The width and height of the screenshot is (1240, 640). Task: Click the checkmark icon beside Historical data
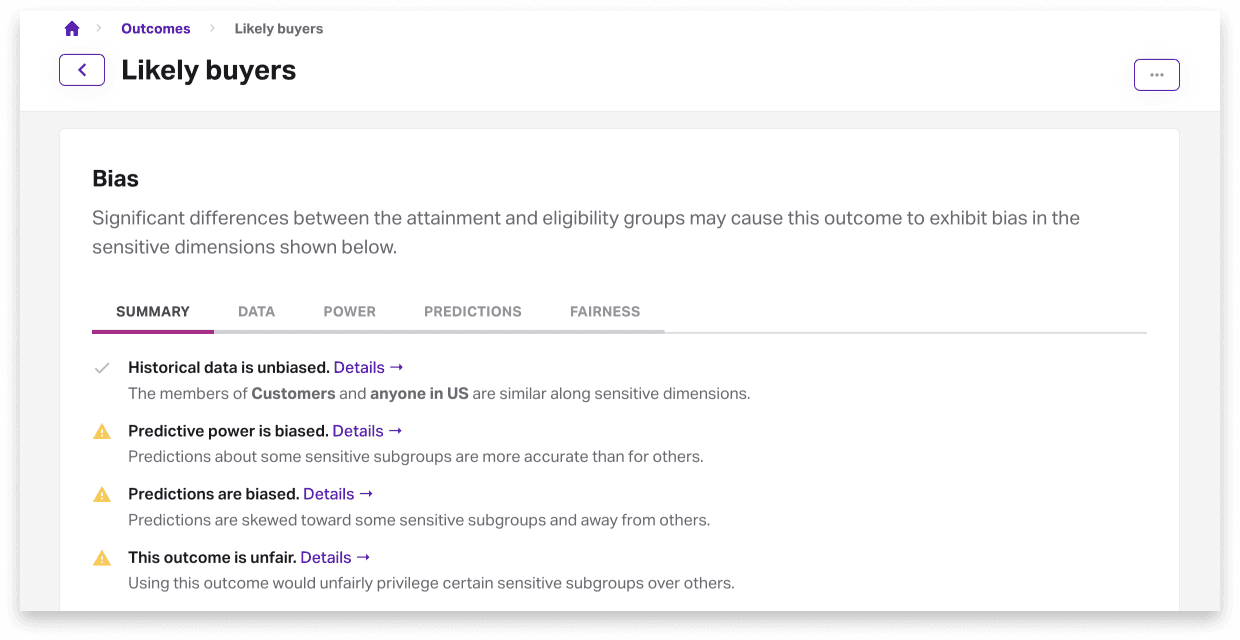(101, 368)
